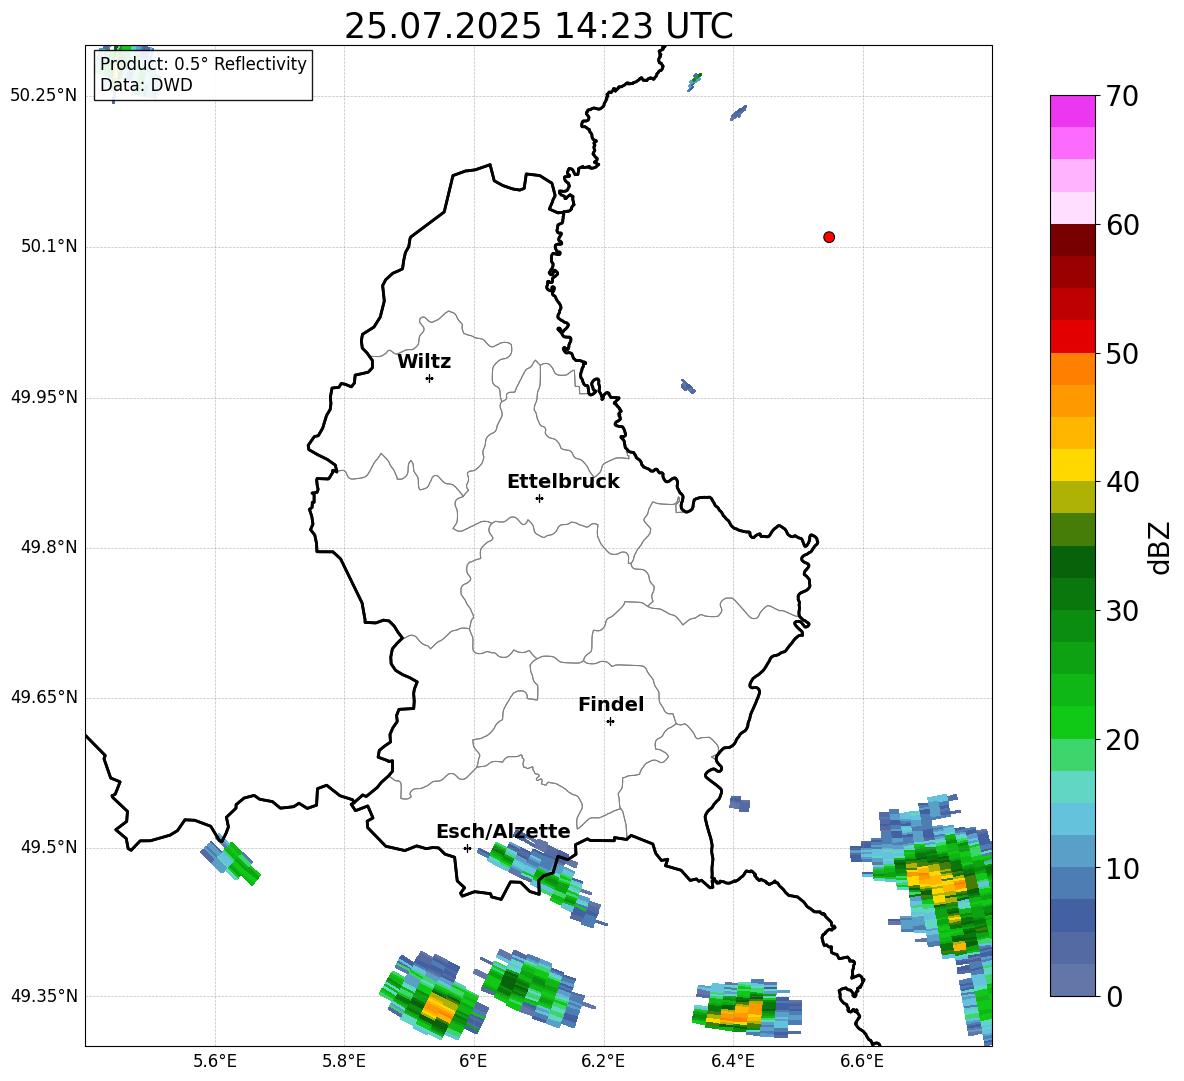Click the 49.95°N latitude label
1184x1081 pixels.
43,396
